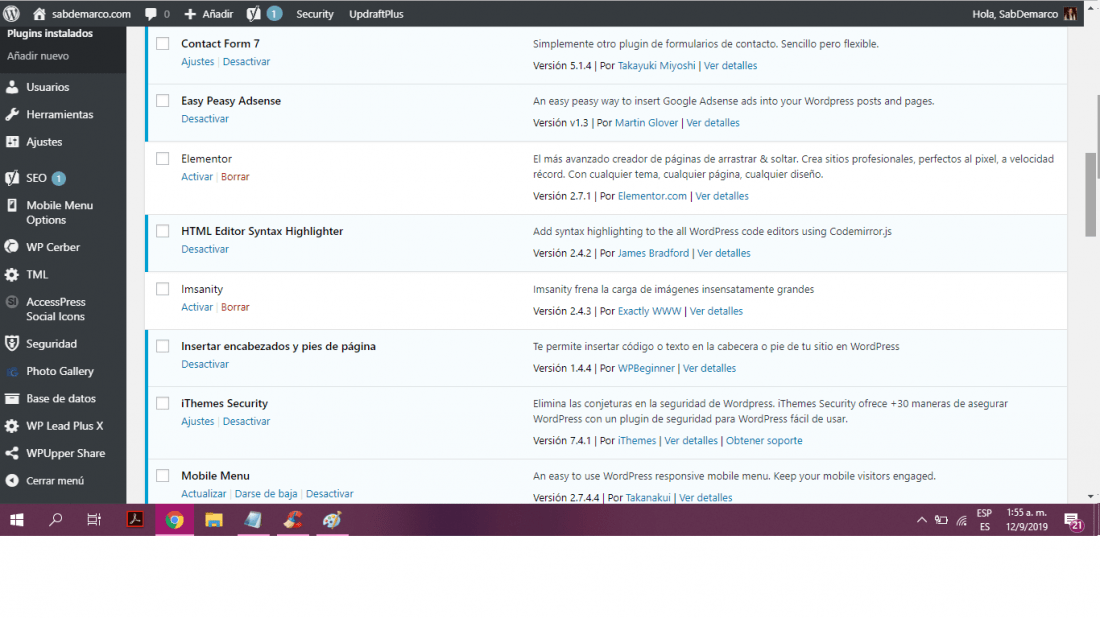Click the network Wi-Fi tray icon
This screenshot has width=1100, height=618.
(962, 520)
